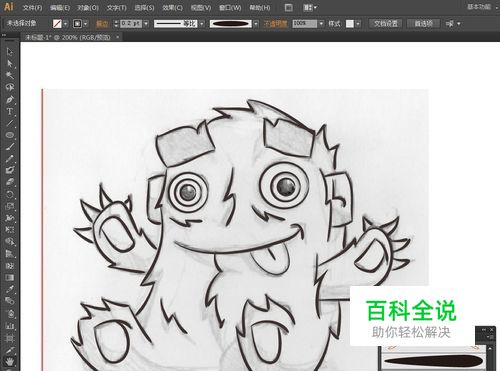Open the 描边 stroke panel link
500x371 pixels.
[x=102, y=24]
